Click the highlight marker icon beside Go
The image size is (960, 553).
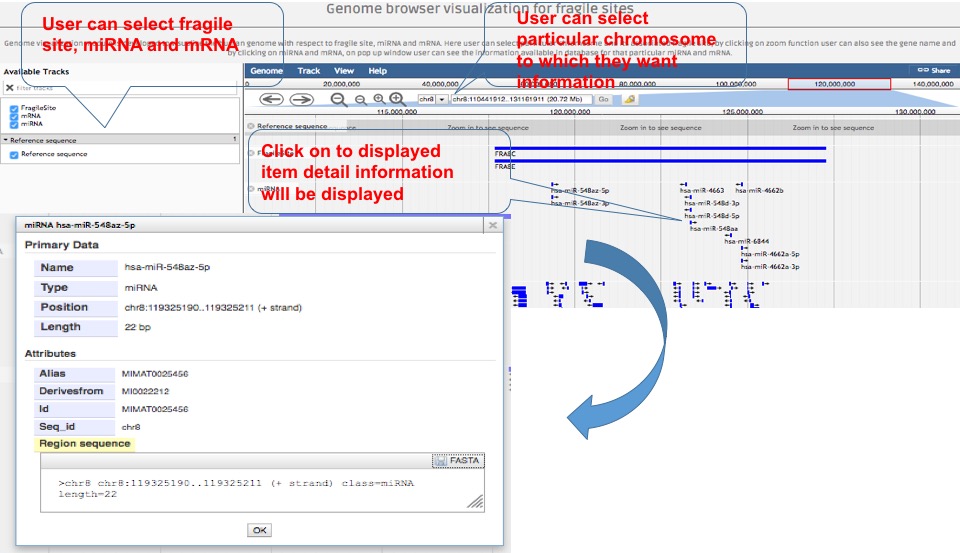coord(629,99)
